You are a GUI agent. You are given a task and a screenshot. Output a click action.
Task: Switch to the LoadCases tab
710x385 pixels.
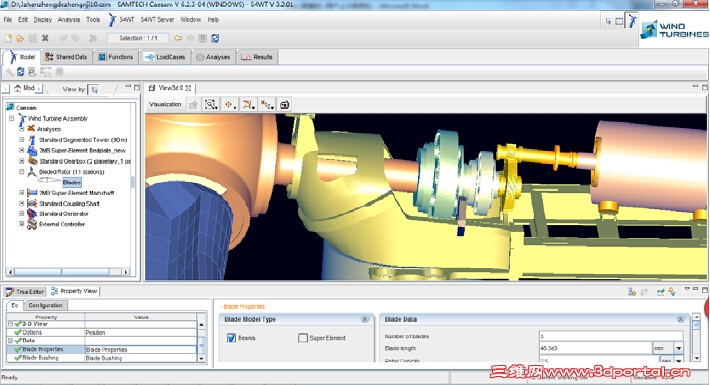point(165,57)
